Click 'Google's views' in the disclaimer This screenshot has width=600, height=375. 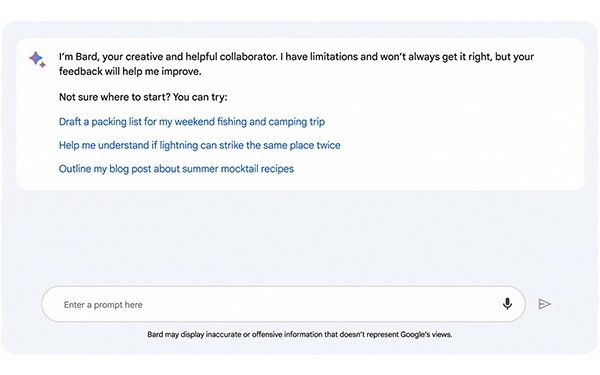point(426,334)
